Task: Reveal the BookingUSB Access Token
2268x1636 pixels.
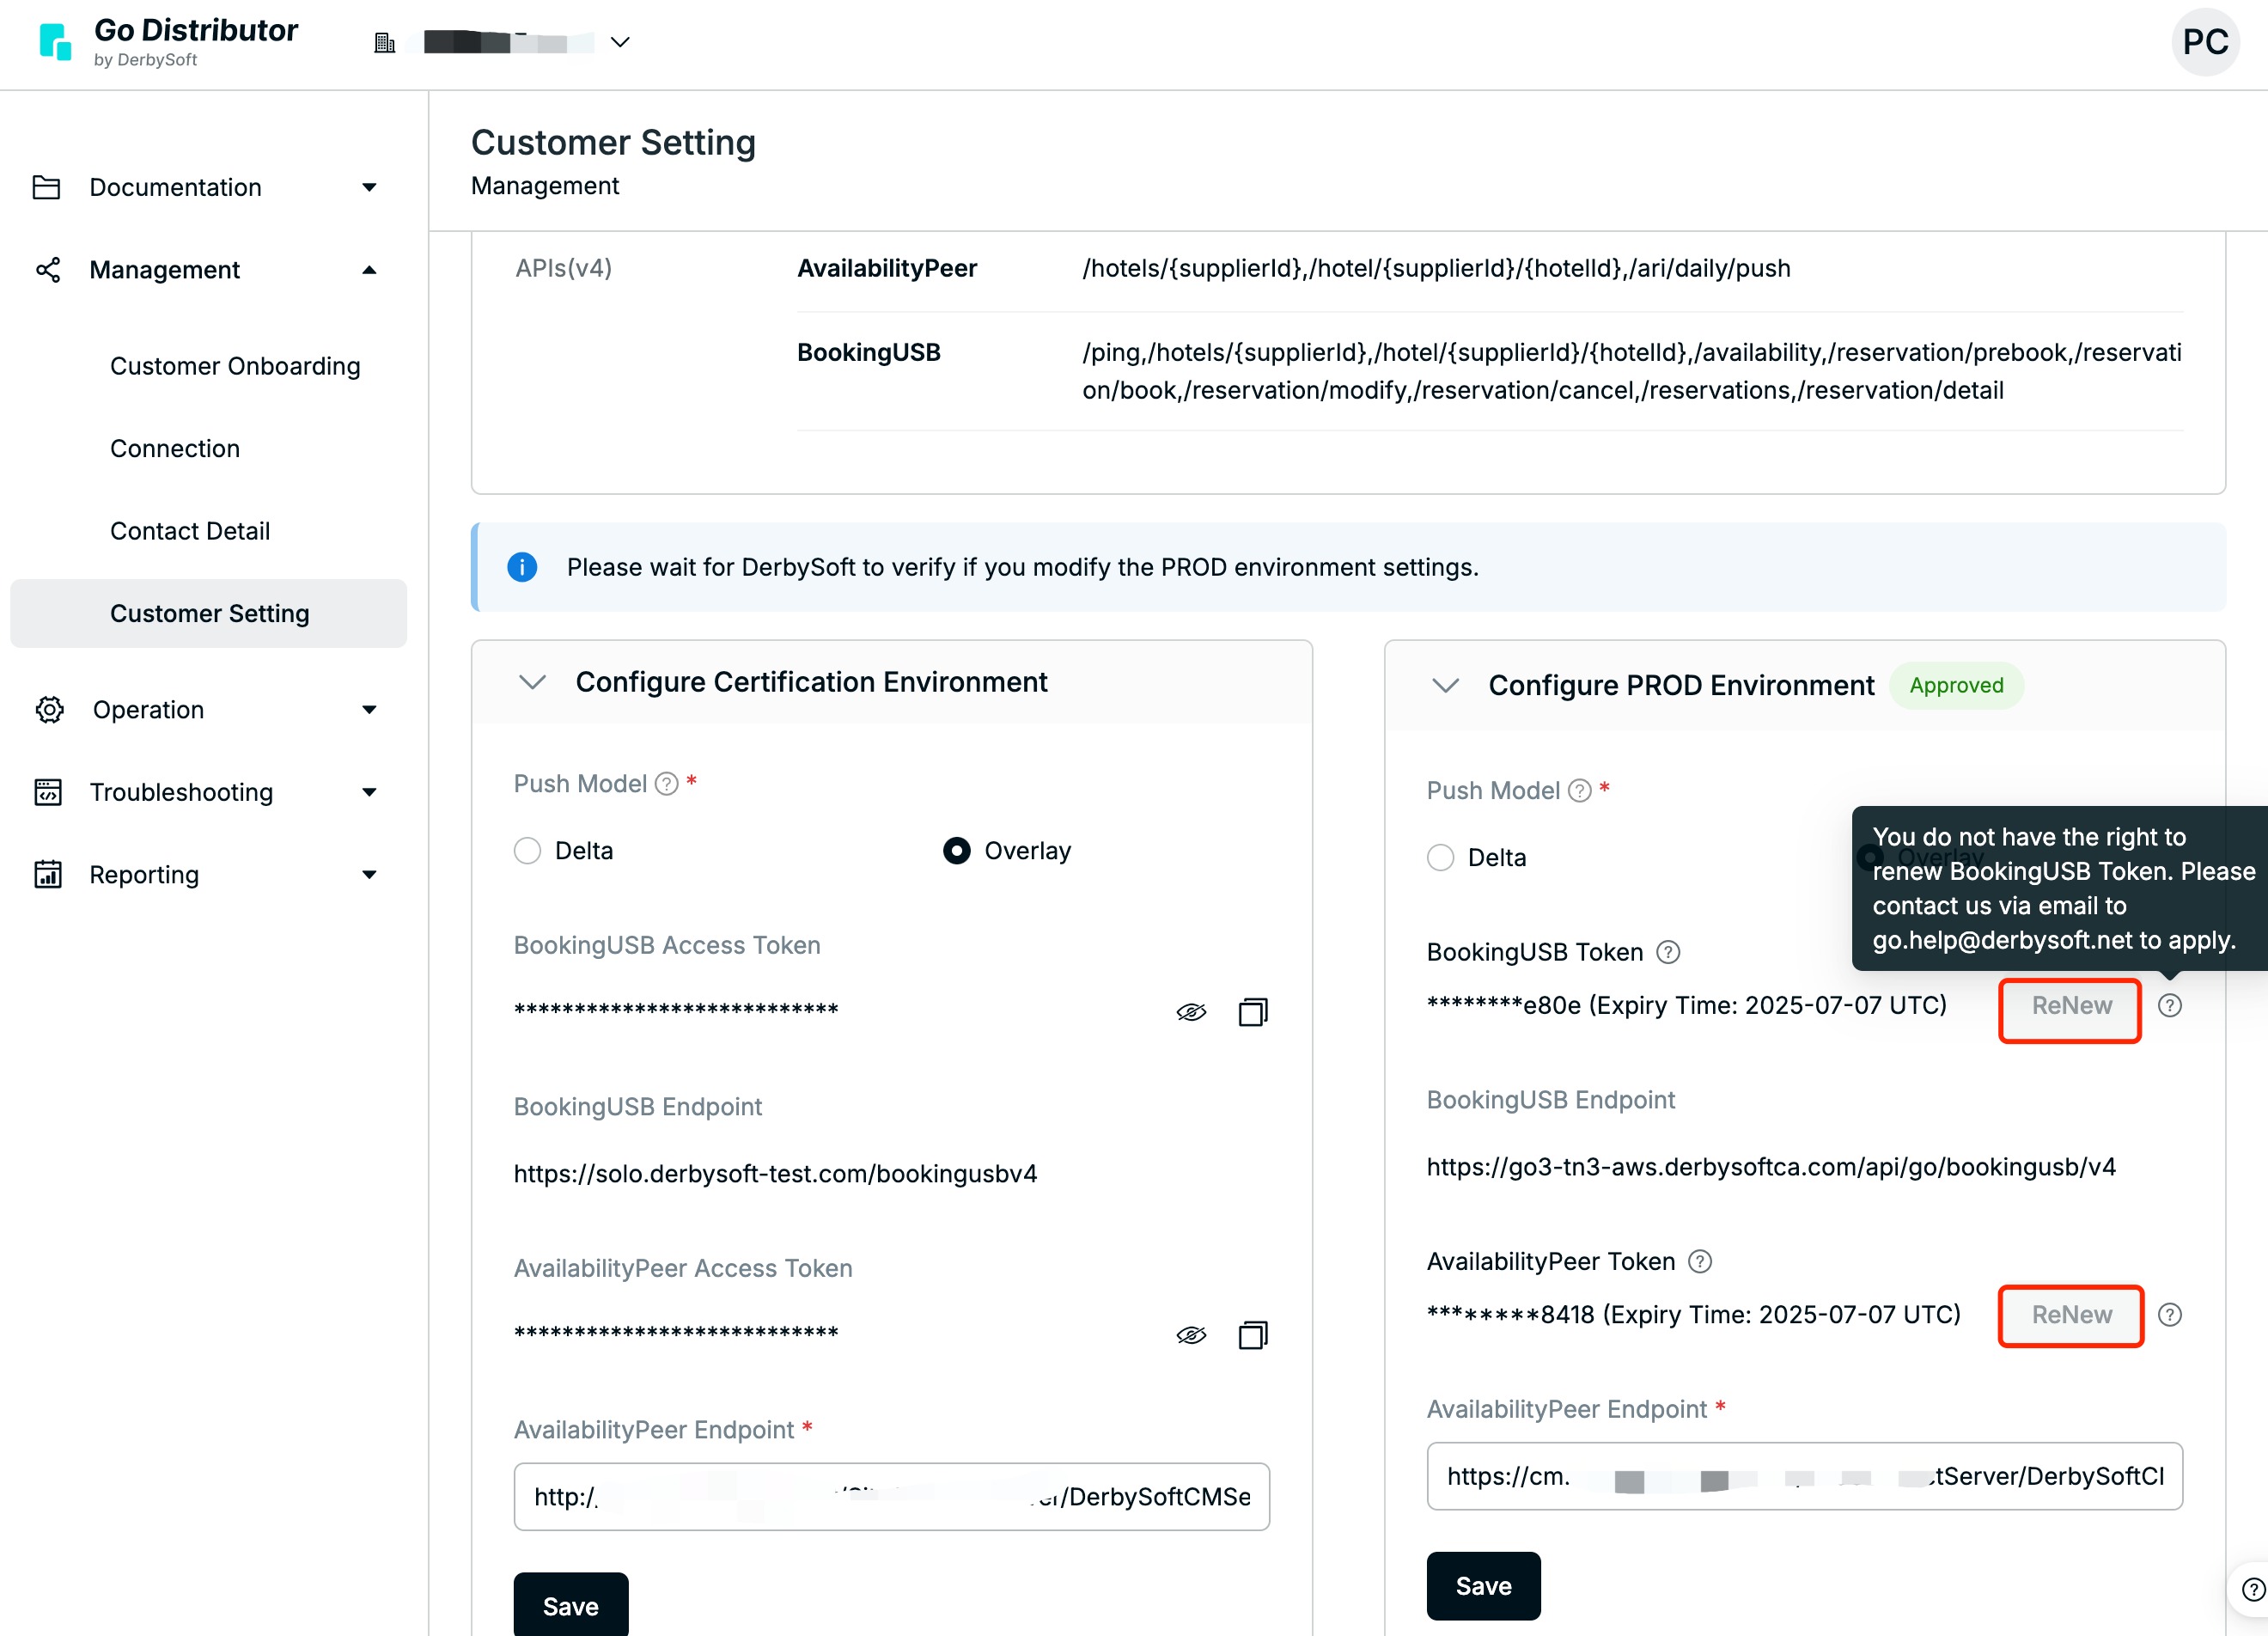Action: coord(1191,1012)
